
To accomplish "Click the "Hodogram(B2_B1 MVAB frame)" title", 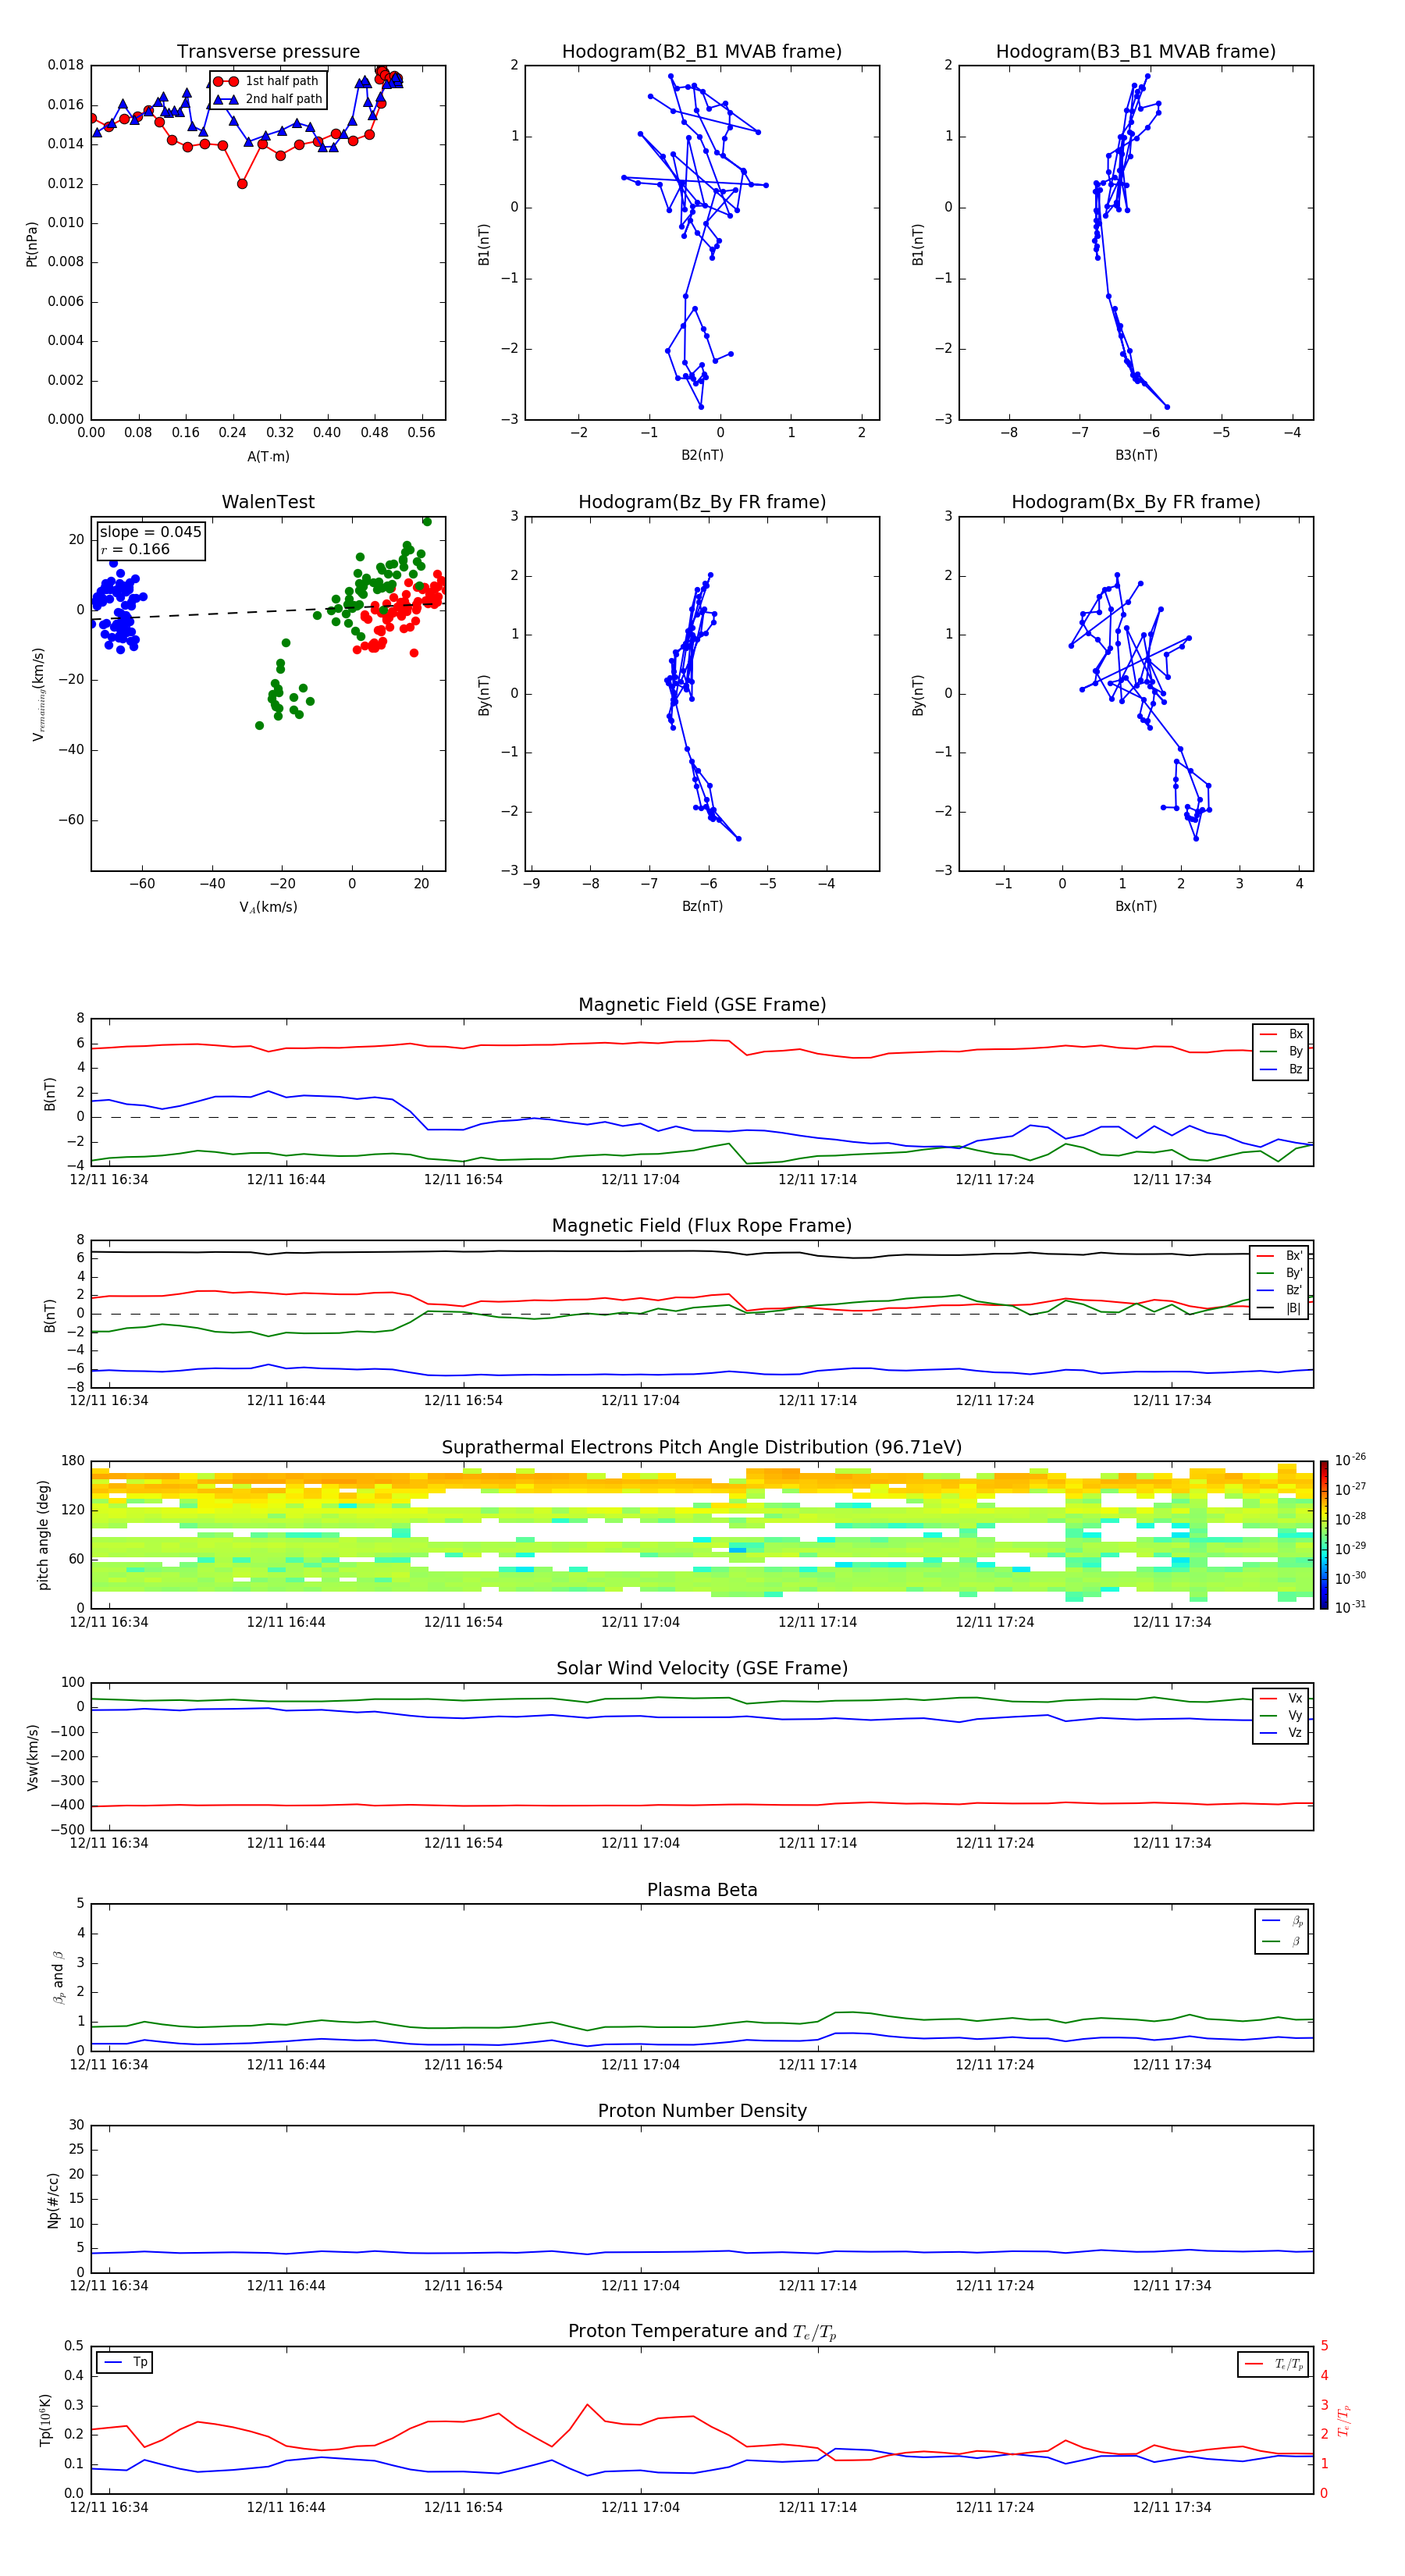I will 702,52.
